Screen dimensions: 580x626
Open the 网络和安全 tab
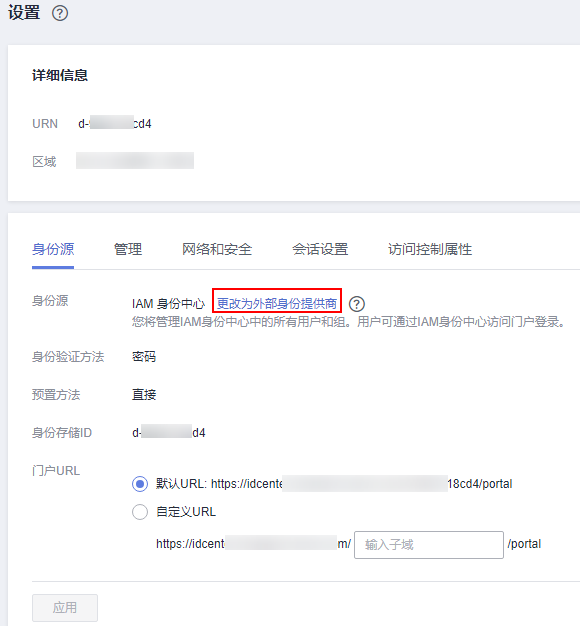coord(217,249)
